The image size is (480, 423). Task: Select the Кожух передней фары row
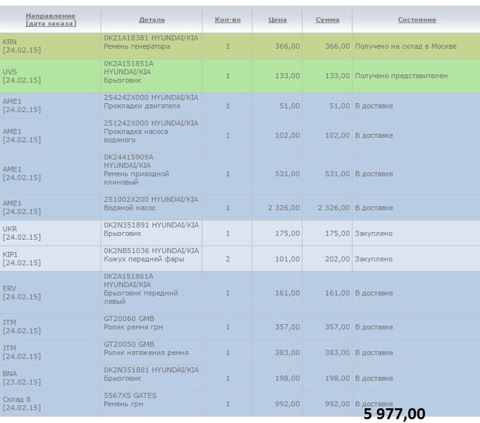tap(240, 259)
